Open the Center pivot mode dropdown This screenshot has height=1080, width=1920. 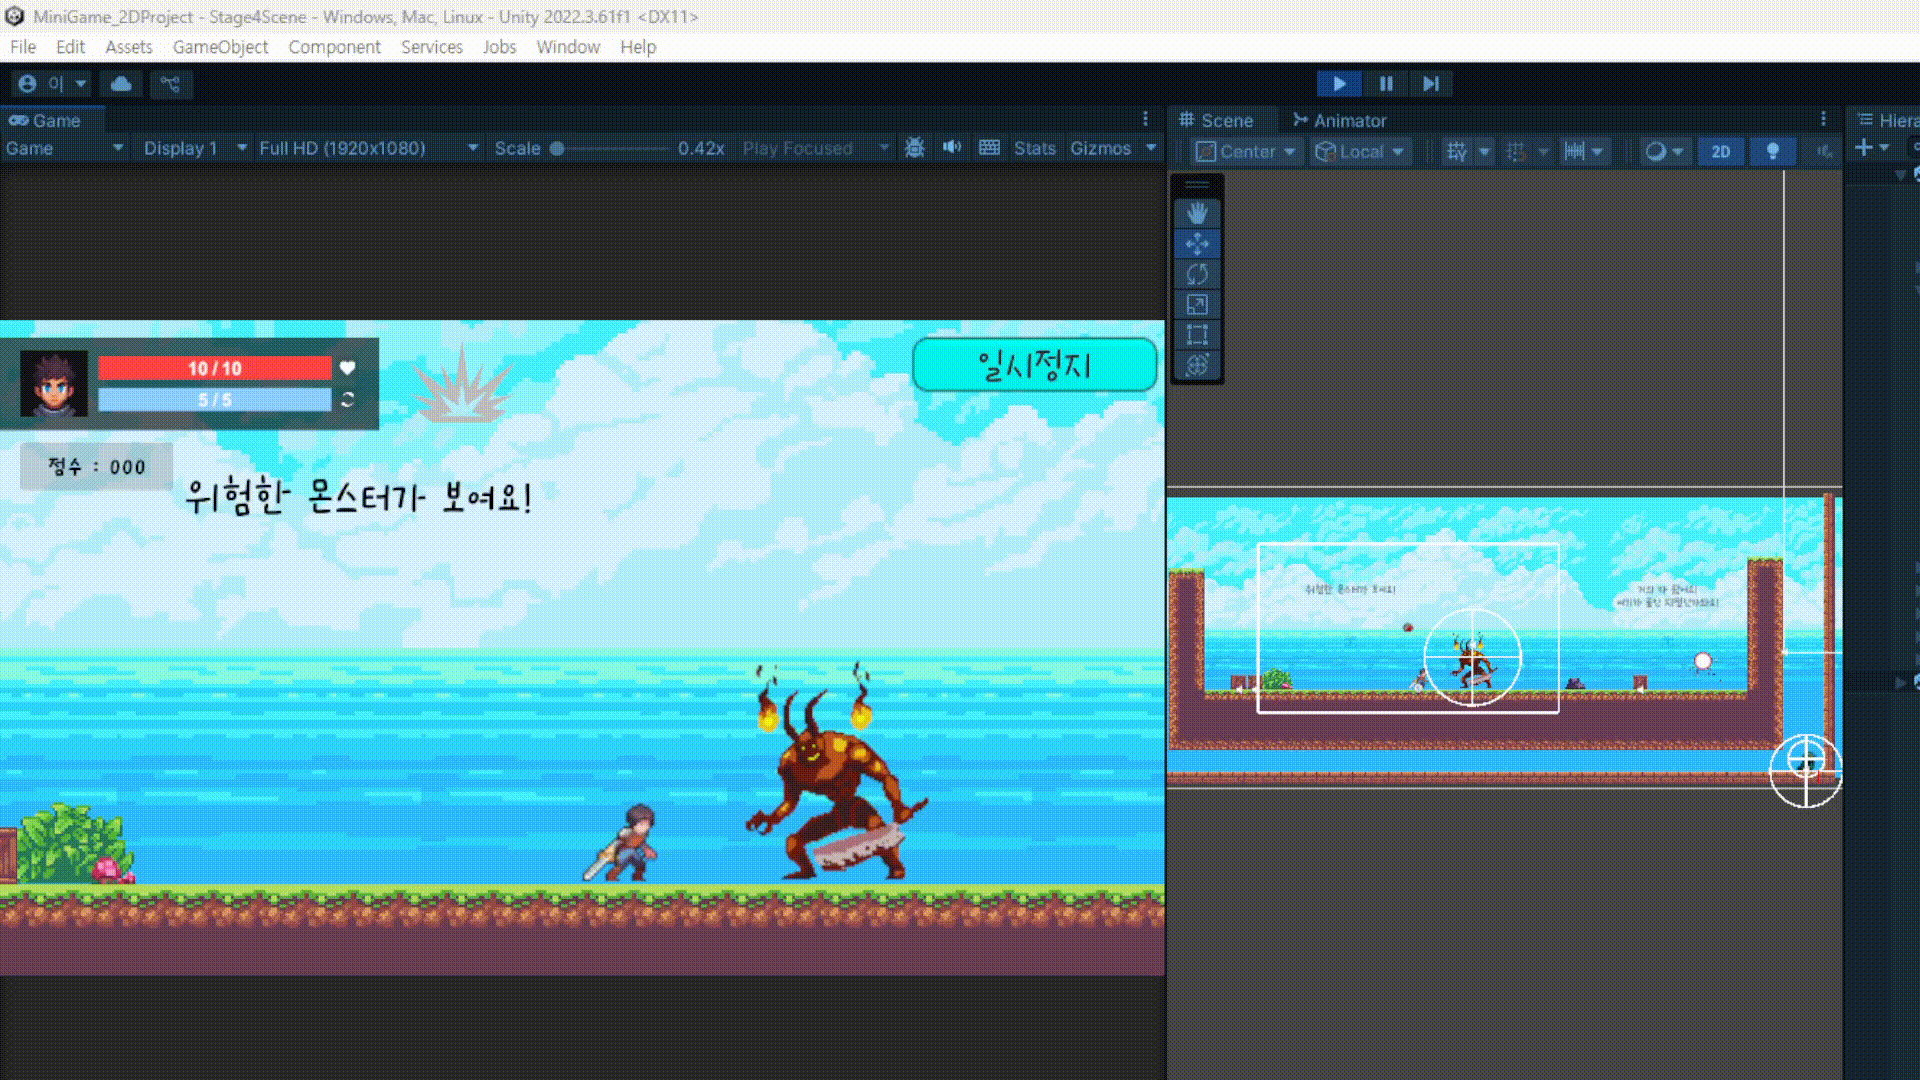[1246, 151]
